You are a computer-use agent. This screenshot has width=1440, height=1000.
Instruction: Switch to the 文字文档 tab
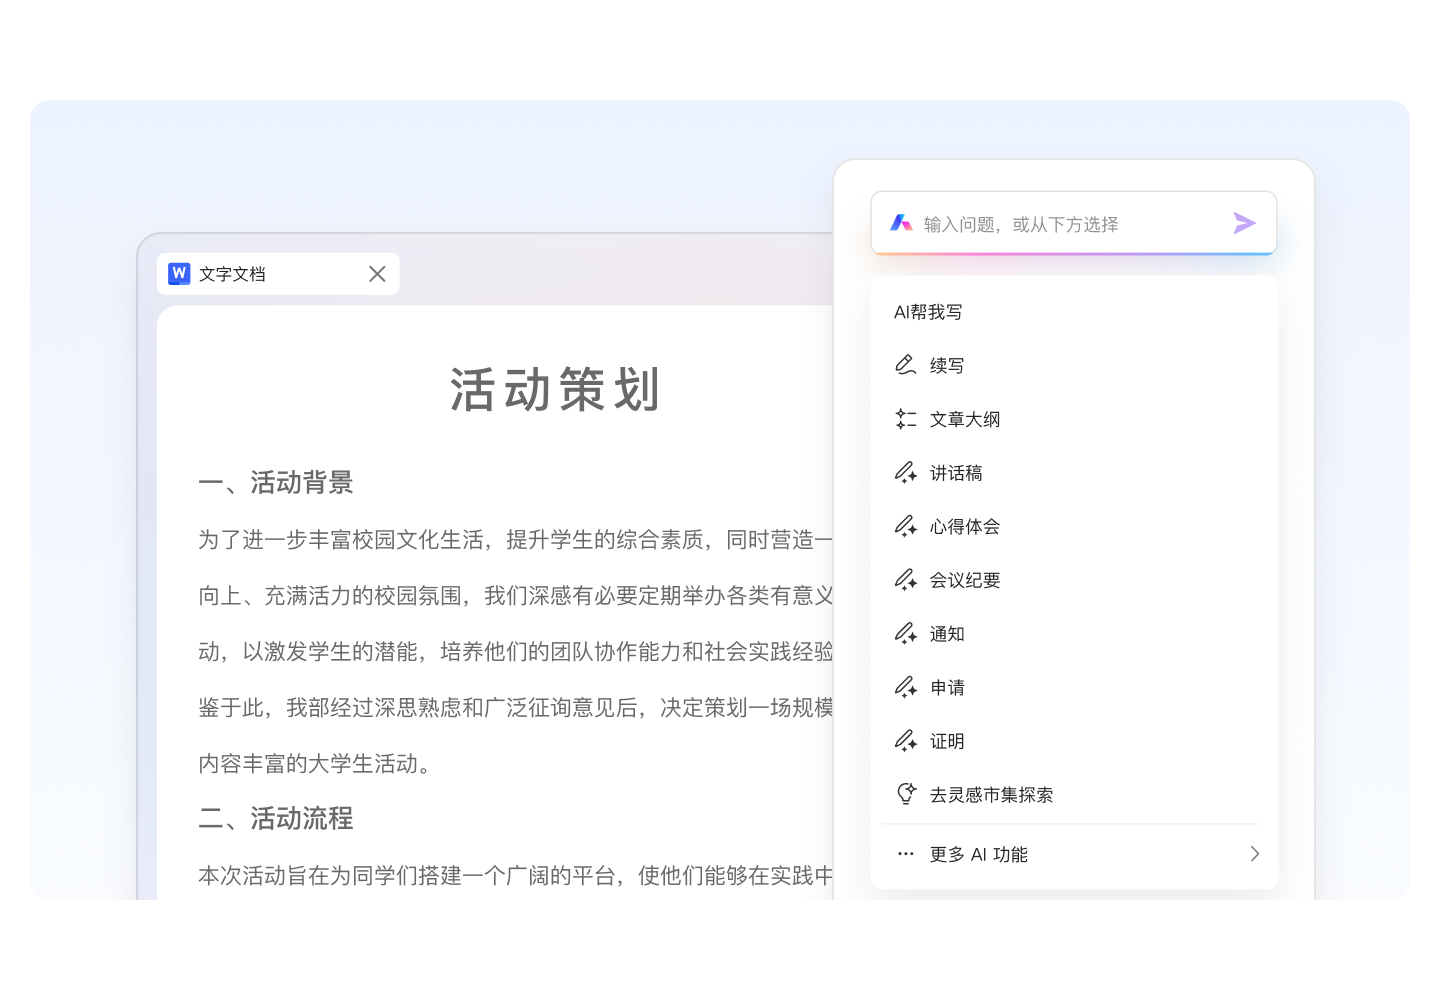232,273
